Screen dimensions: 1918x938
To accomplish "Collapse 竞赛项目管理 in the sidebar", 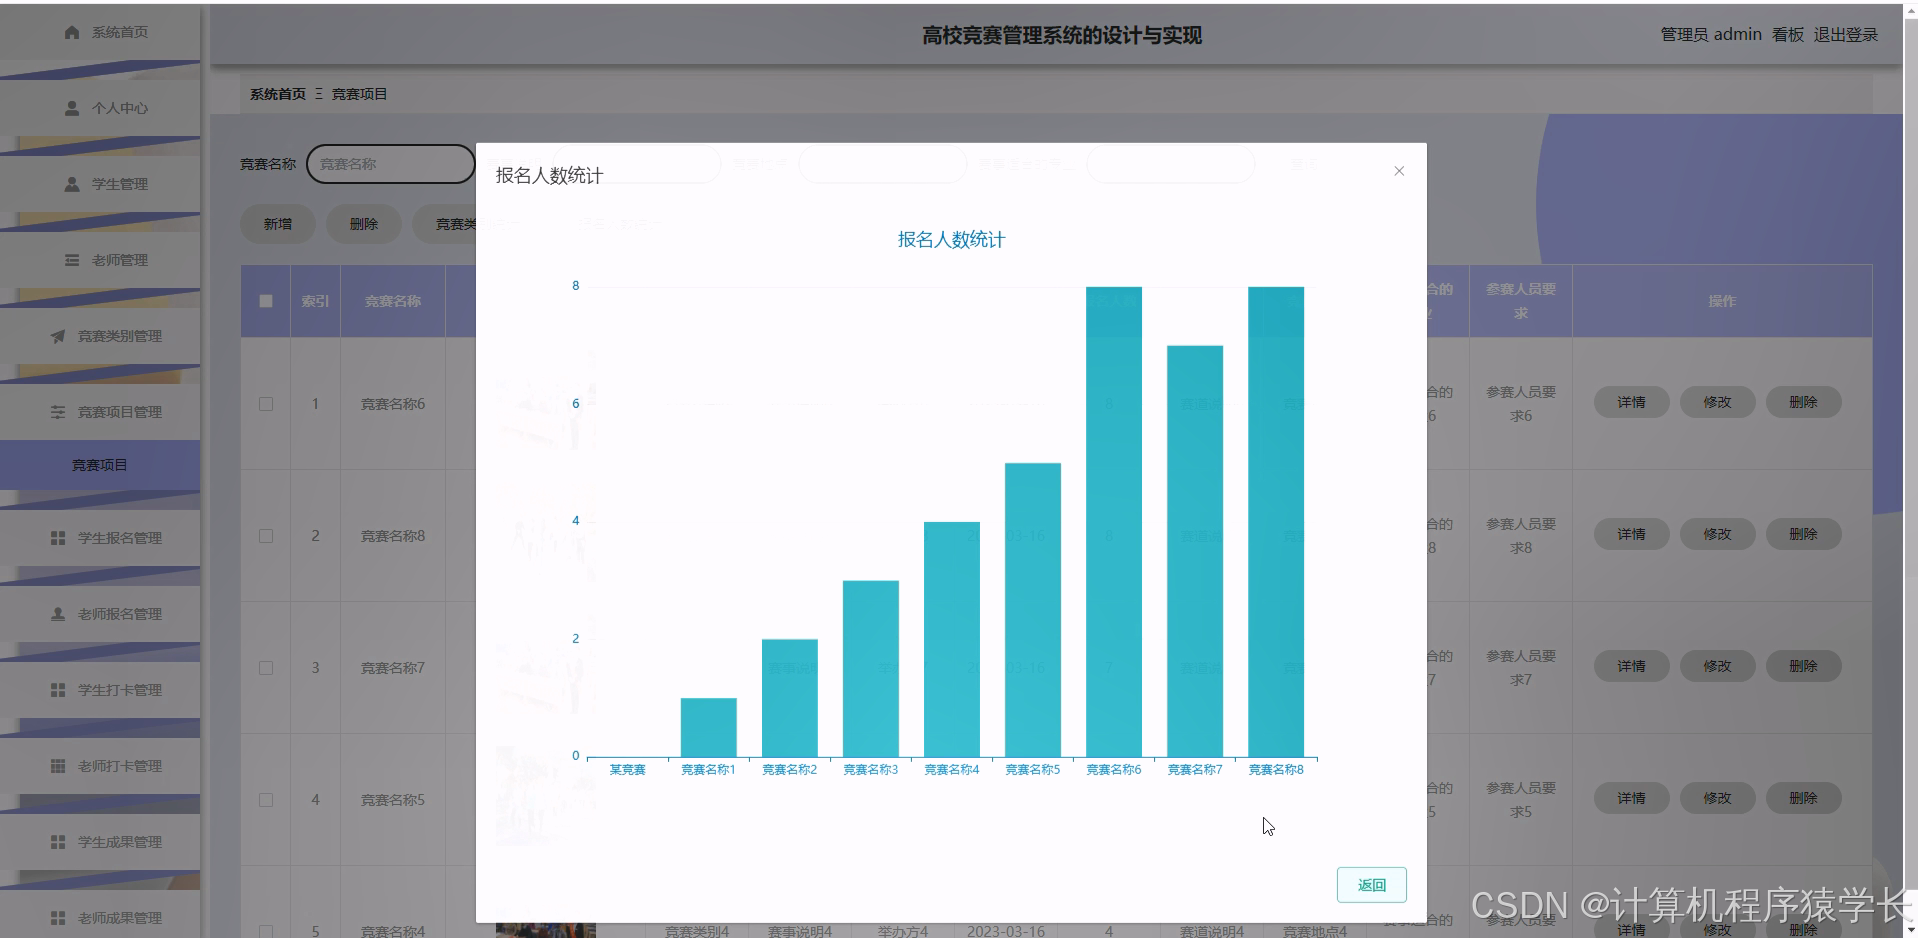I will coord(100,412).
